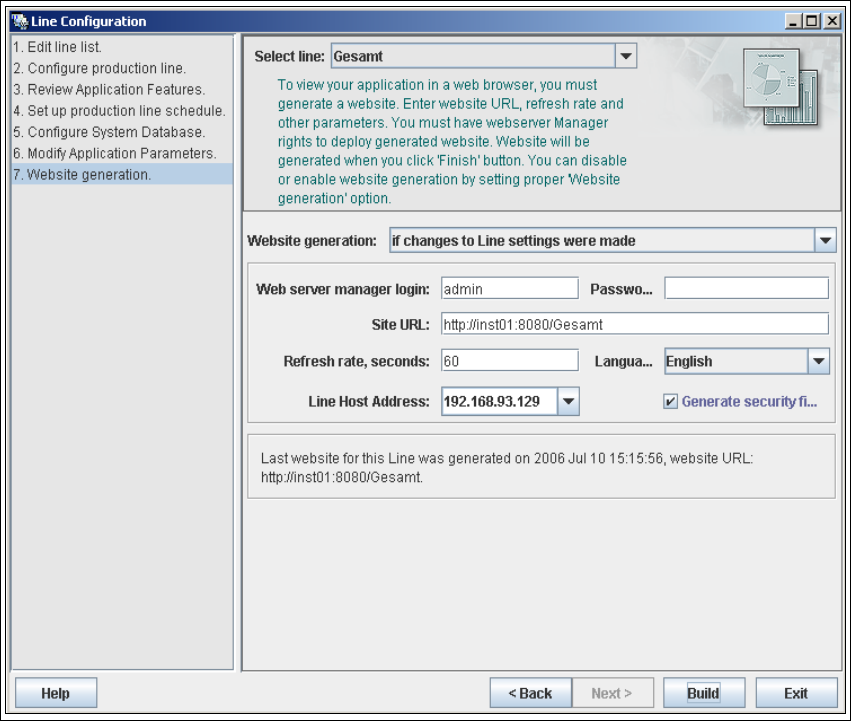
Task: Select step 7 Website generation
Action: pyautogui.click(x=122, y=174)
